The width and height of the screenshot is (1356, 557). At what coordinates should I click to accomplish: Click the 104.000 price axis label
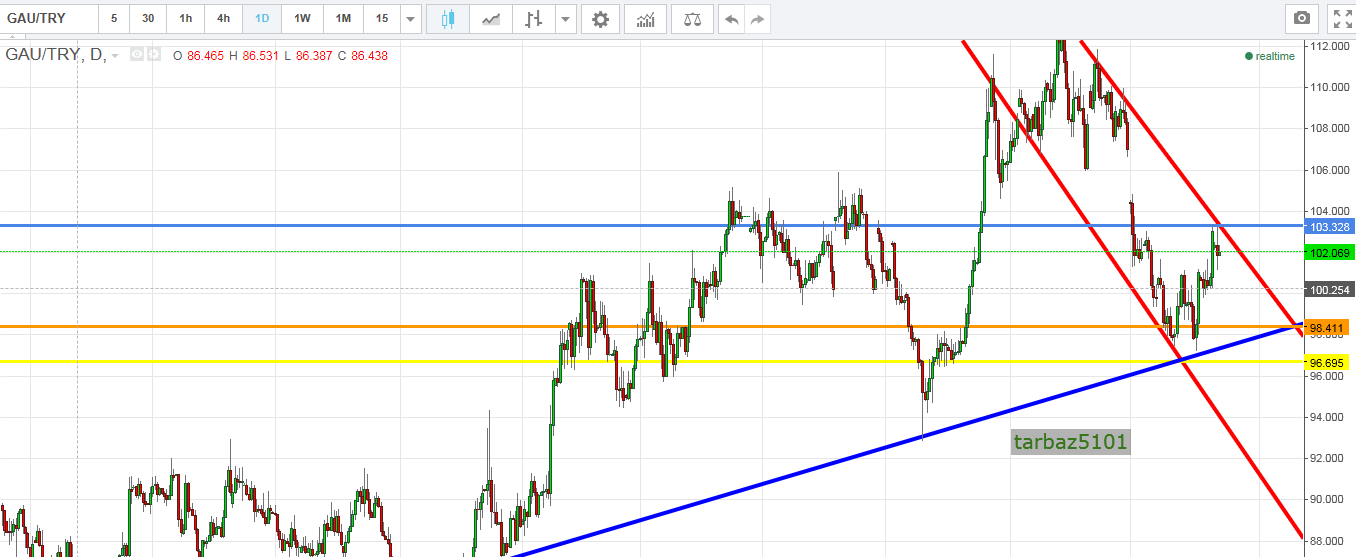(1329, 211)
